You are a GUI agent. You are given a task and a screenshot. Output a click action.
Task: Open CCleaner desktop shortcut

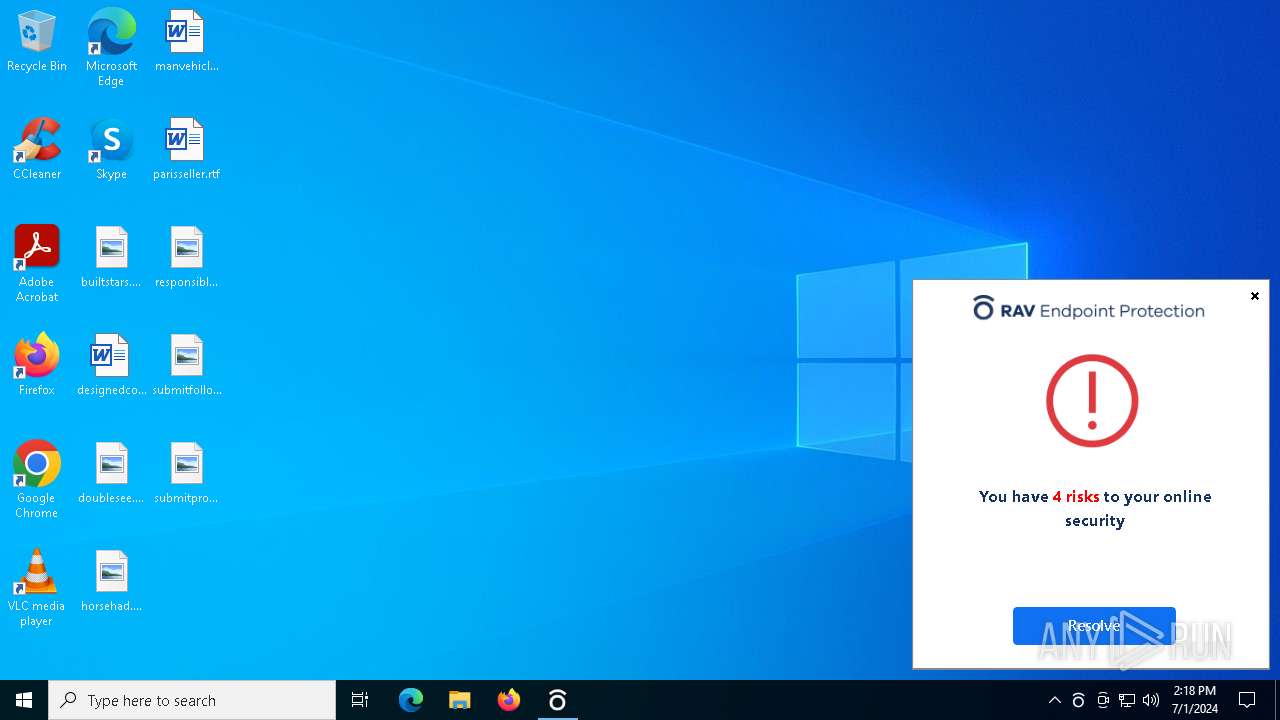pyautogui.click(x=37, y=150)
